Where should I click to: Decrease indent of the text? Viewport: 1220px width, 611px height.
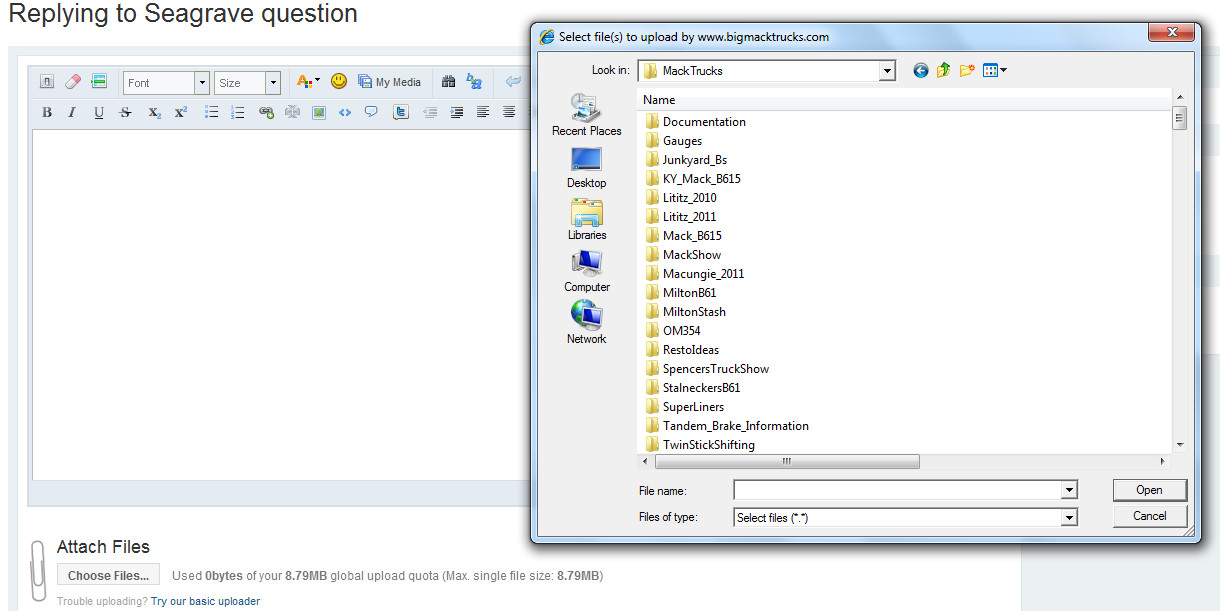(x=431, y=113)
